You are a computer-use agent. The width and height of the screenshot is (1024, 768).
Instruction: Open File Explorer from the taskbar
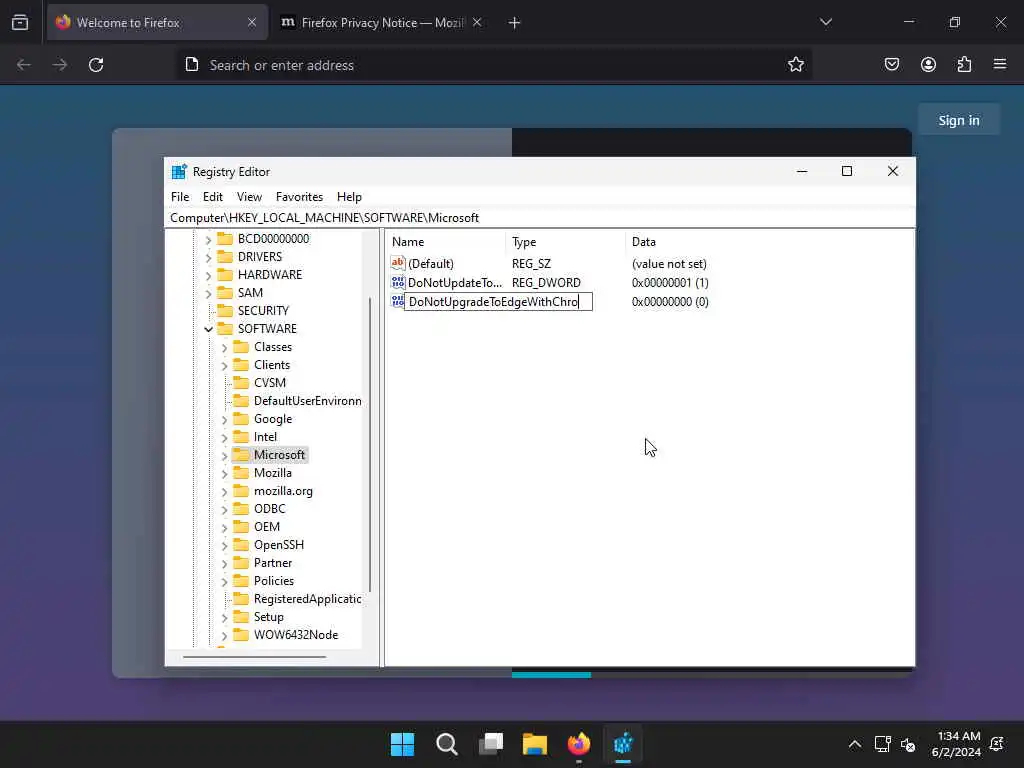[535, 744]
